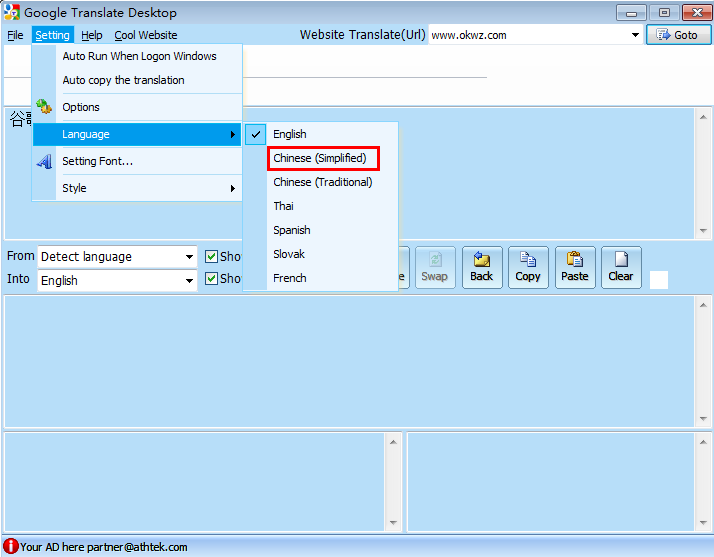714x557 pixels.
Task: Click the red info icon in status bar
Action: [x=11, y=547]
